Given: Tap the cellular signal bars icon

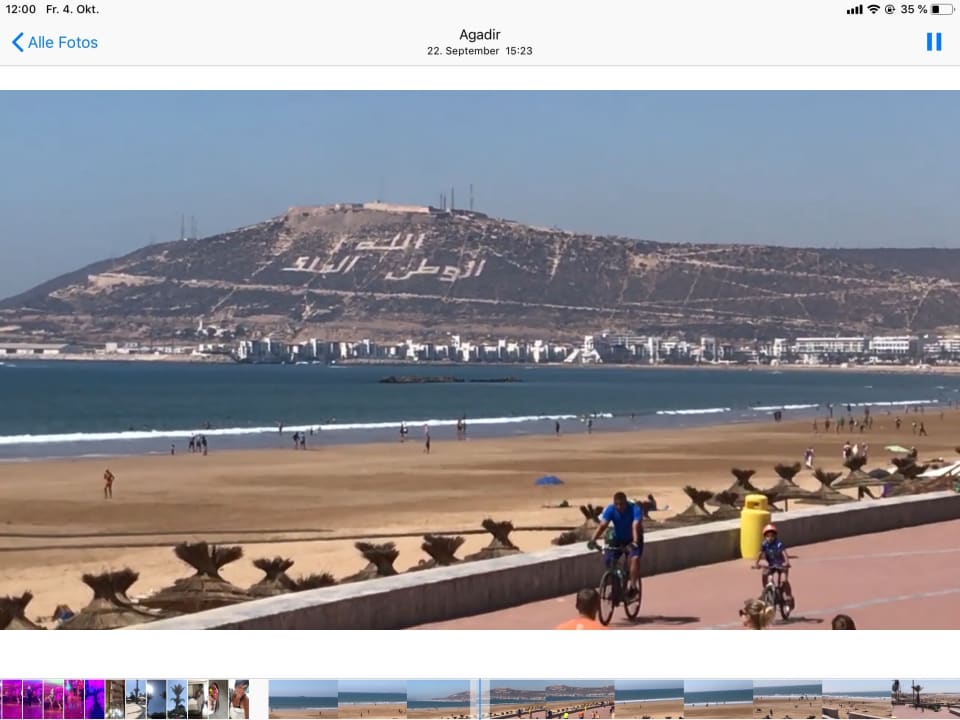Looking at the screenshot, I should pos(853,10).
